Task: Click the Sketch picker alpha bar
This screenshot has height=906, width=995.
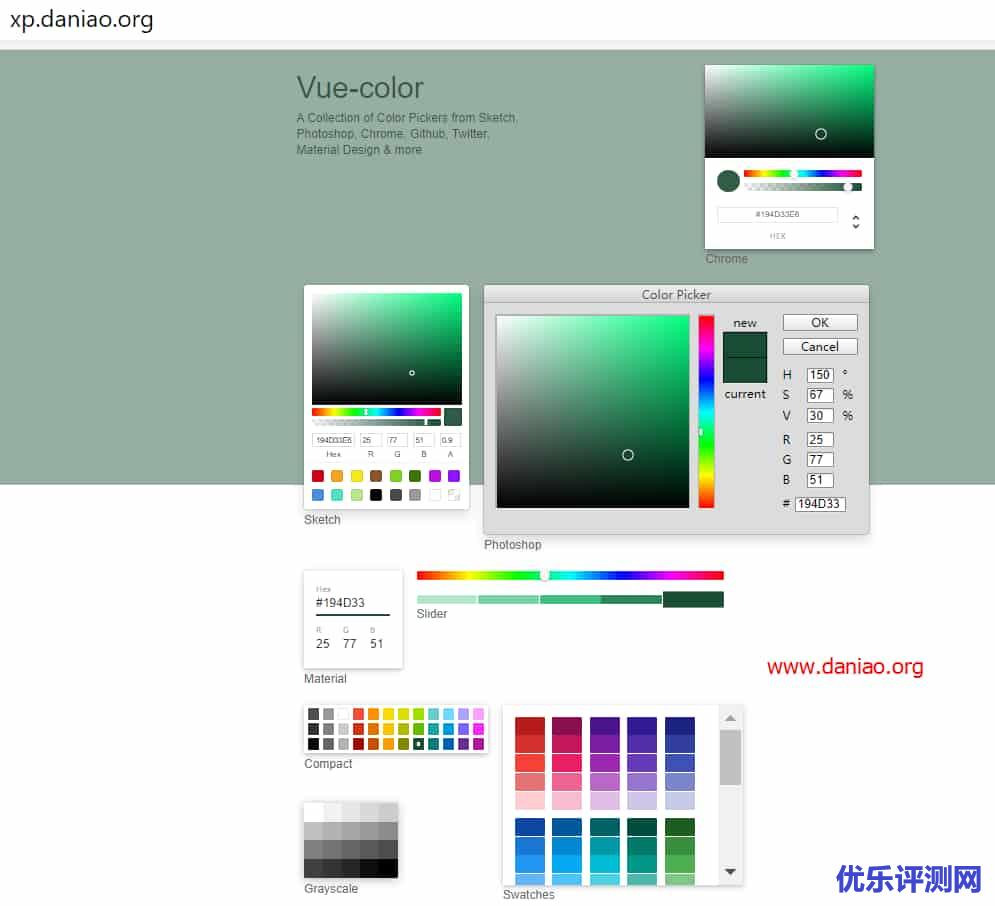Action: [376, 422]
